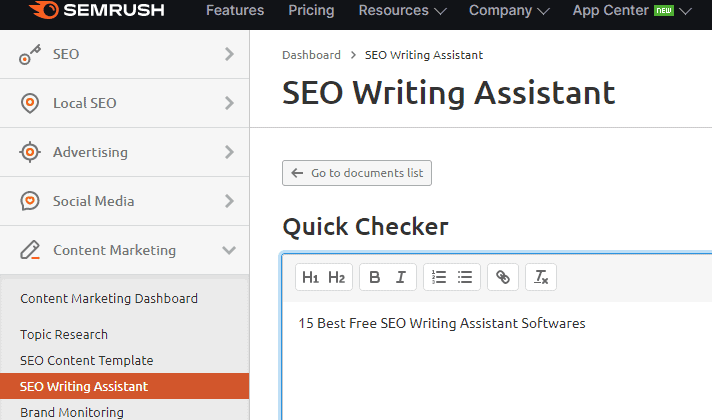
Task: Click the 'SEO Writing Assistant' page title
Action: 448,93
